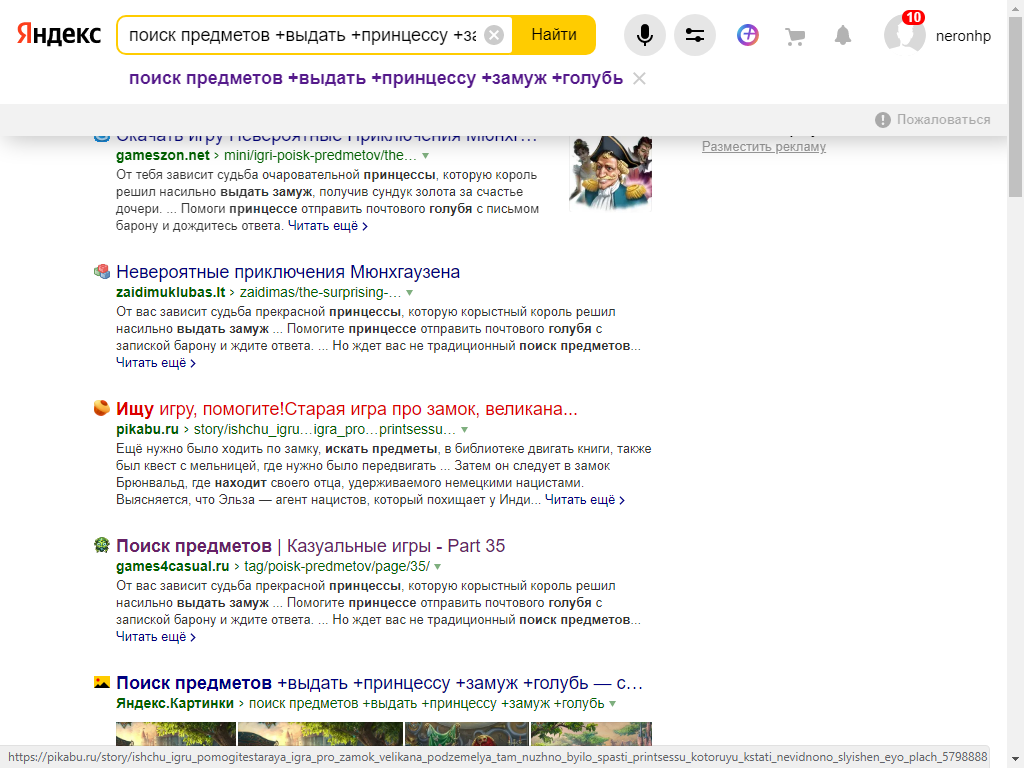Click Читать ещё in zaidimuklubas.lt result
This screenshot has width=1024, height=768.
155,363
